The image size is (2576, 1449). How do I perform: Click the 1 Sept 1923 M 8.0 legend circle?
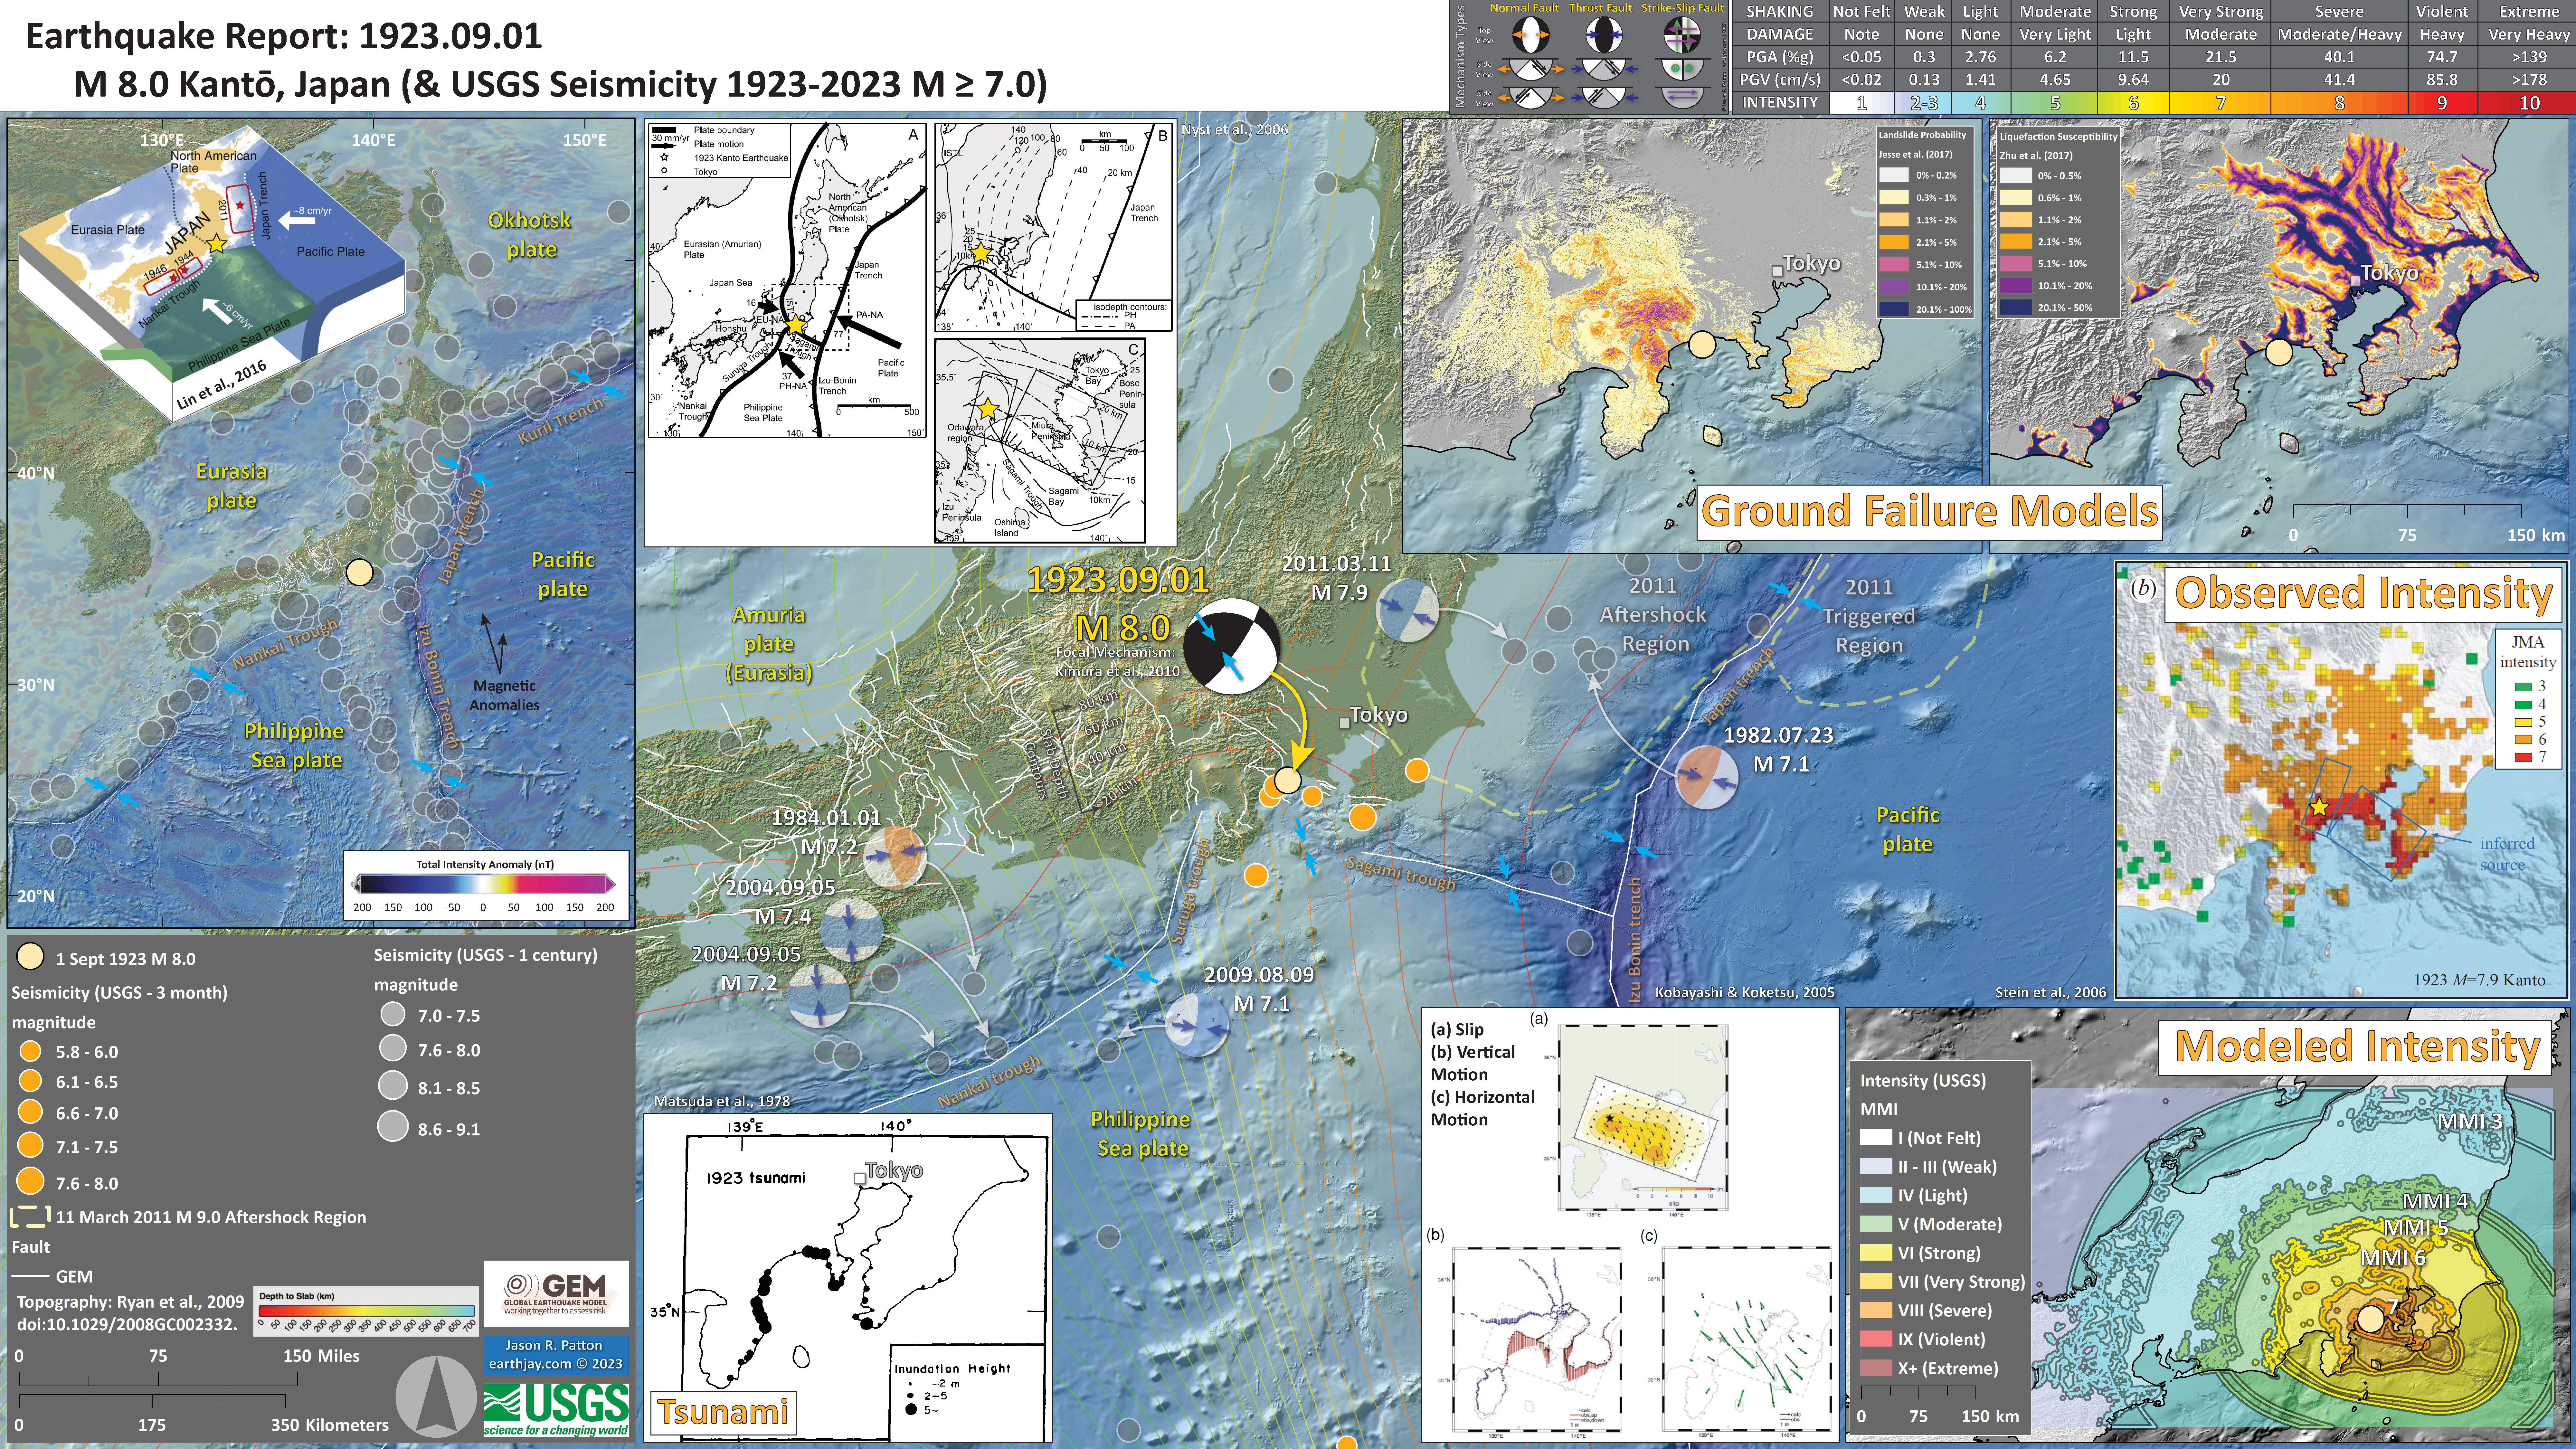[x=31, y=957]
